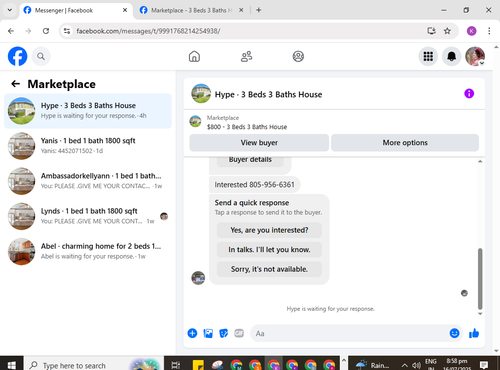Click the chat scroll up arrow
This screenshot has height=370, width=500.
[480, 161]
